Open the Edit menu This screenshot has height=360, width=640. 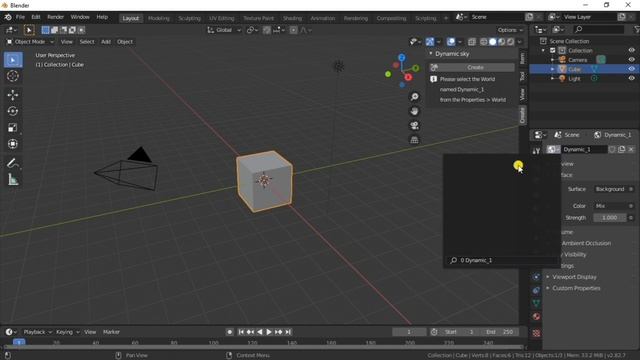pyautogui.click(x=36, y=17)
